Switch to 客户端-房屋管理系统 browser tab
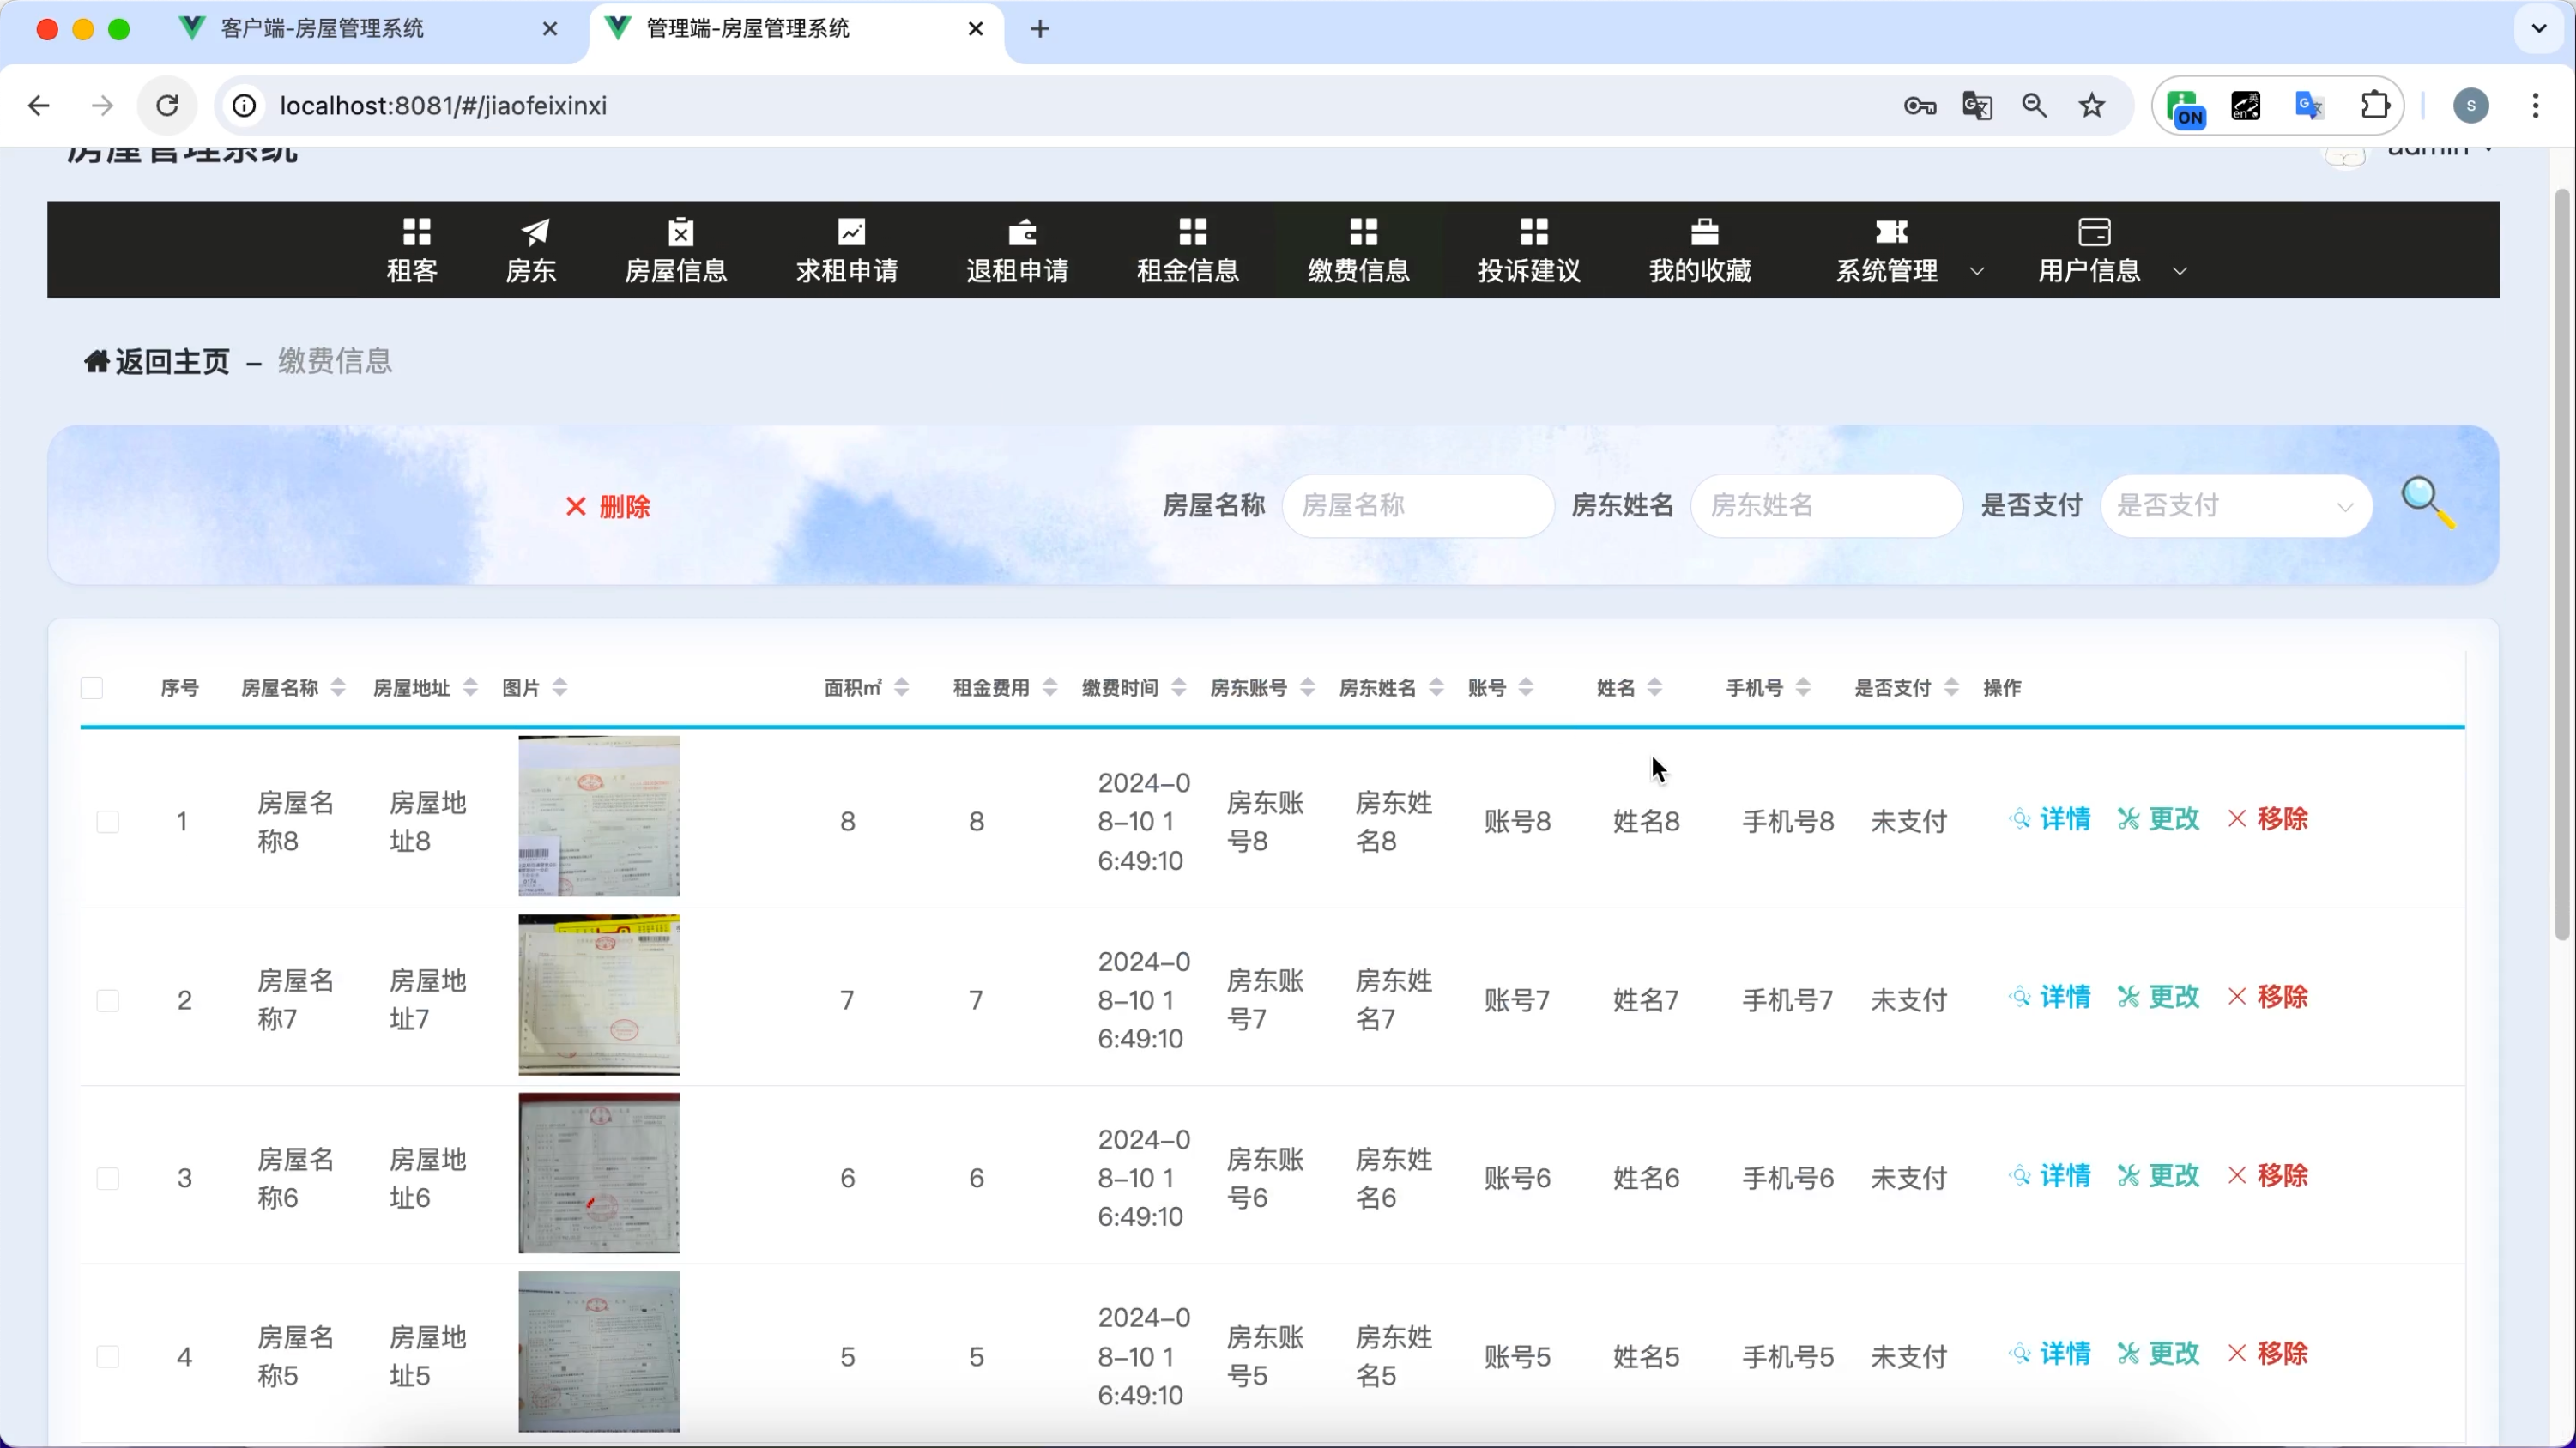Viewport: 2576px width, 1448px height. [x=322, y=29]
